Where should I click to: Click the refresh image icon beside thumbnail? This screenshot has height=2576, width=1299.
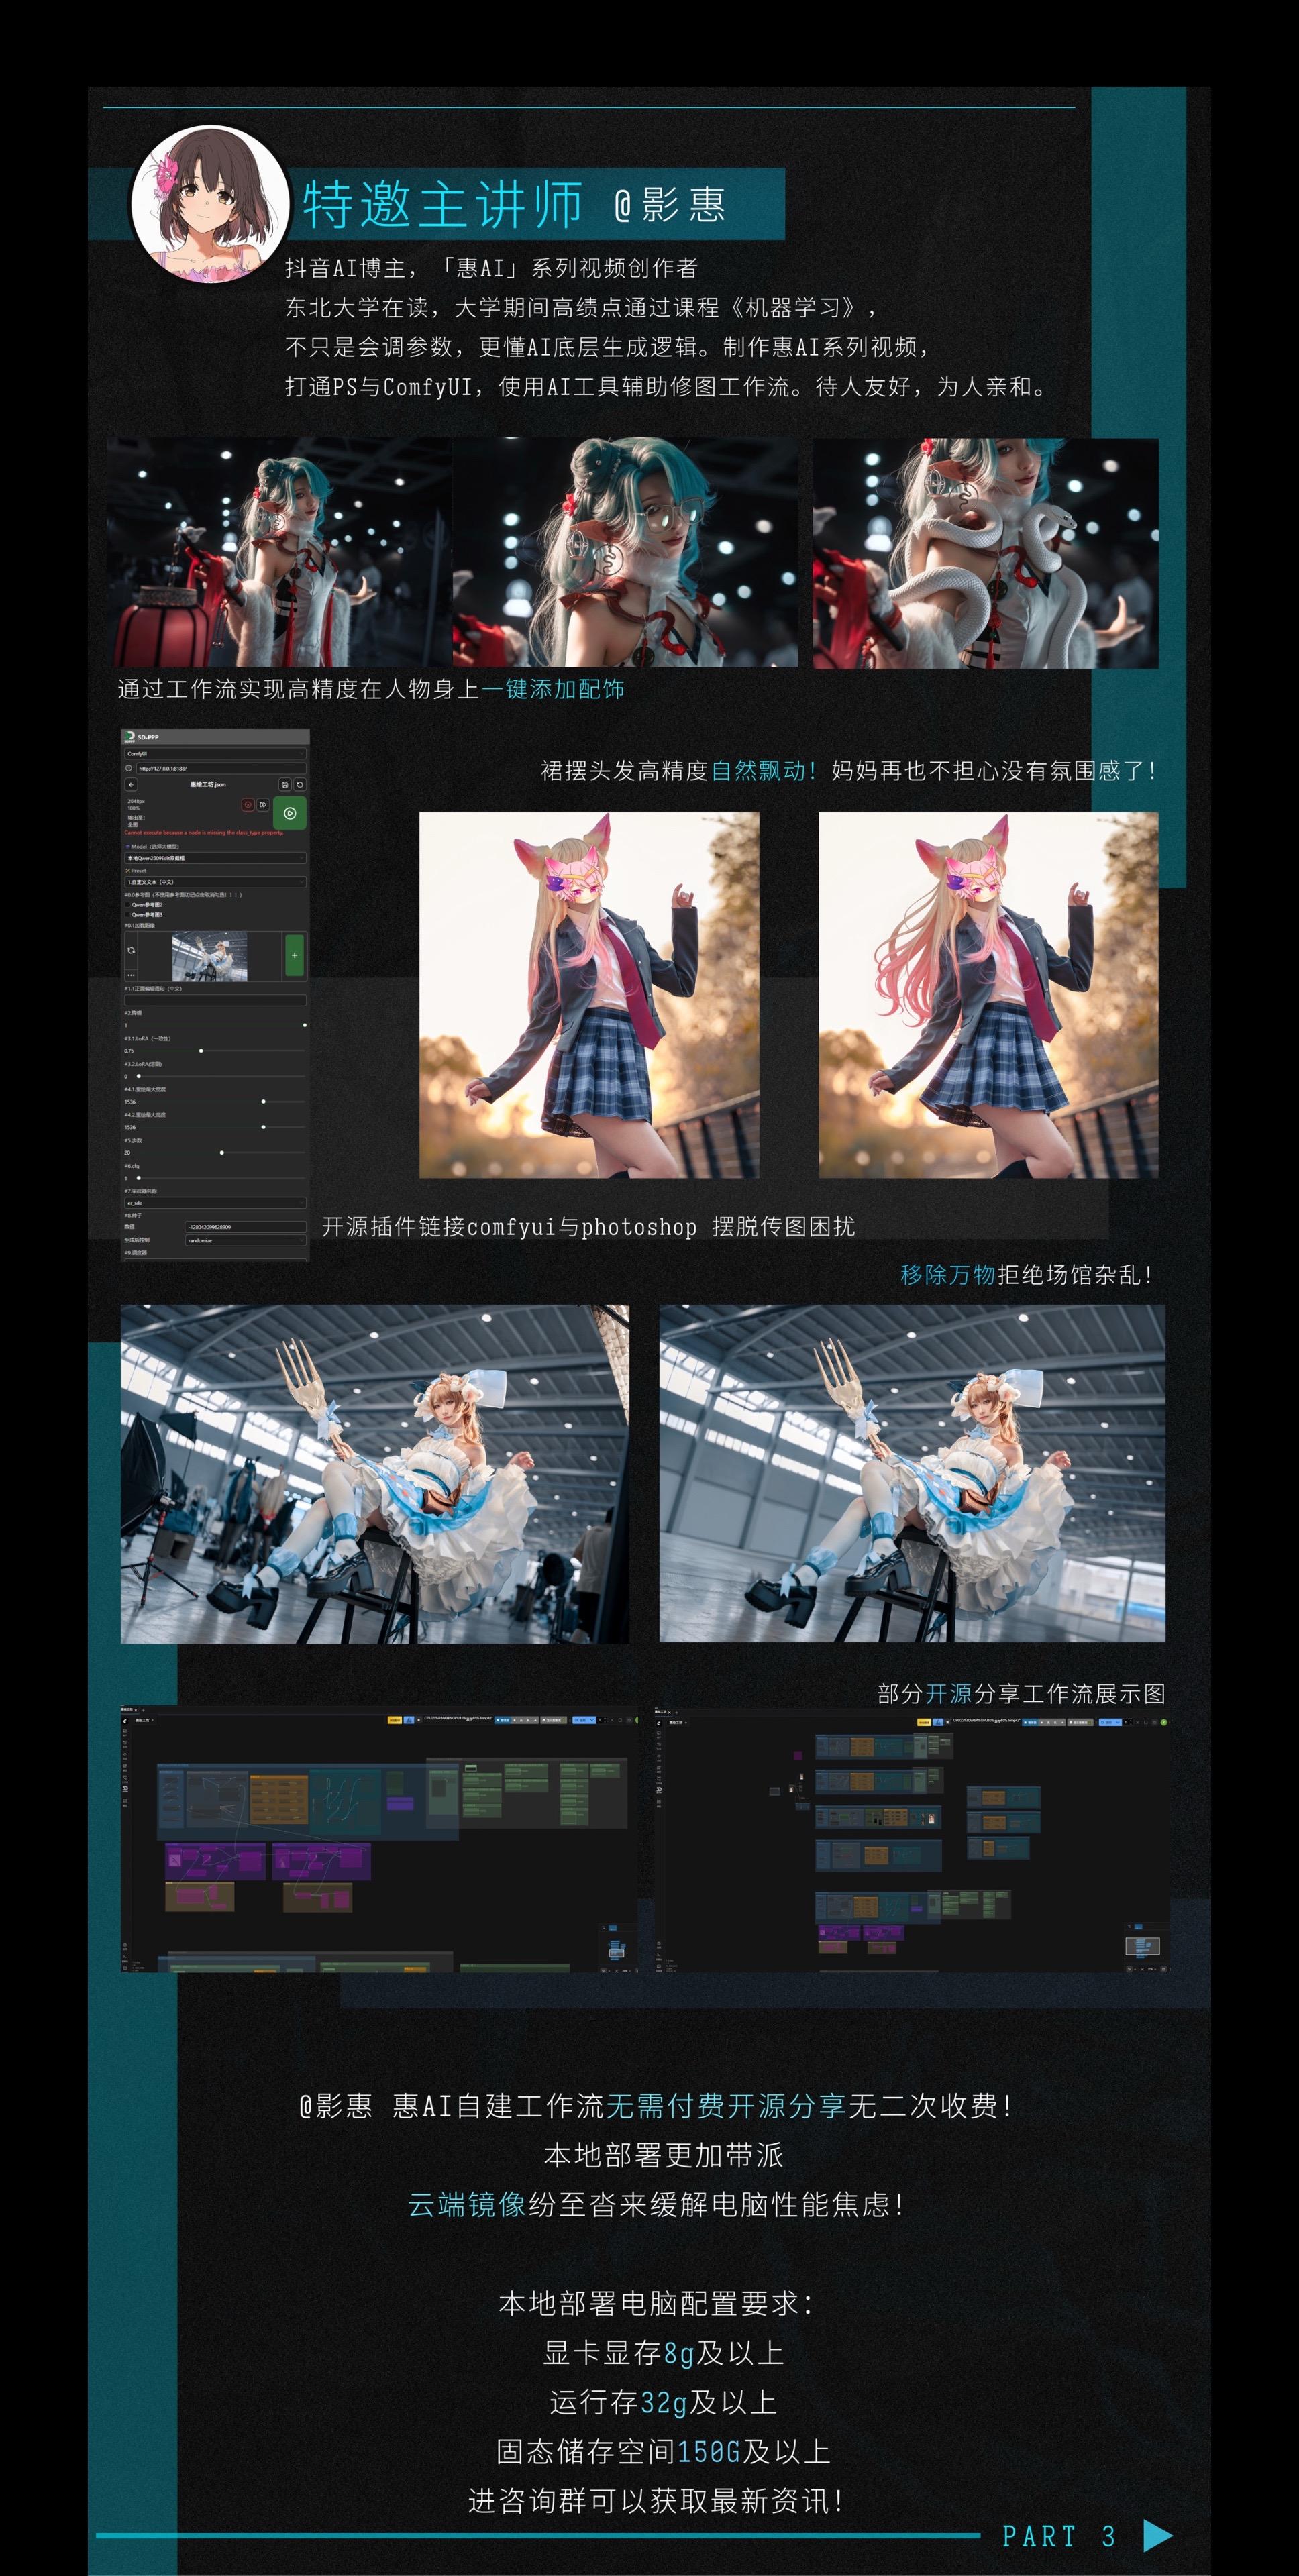130,950
